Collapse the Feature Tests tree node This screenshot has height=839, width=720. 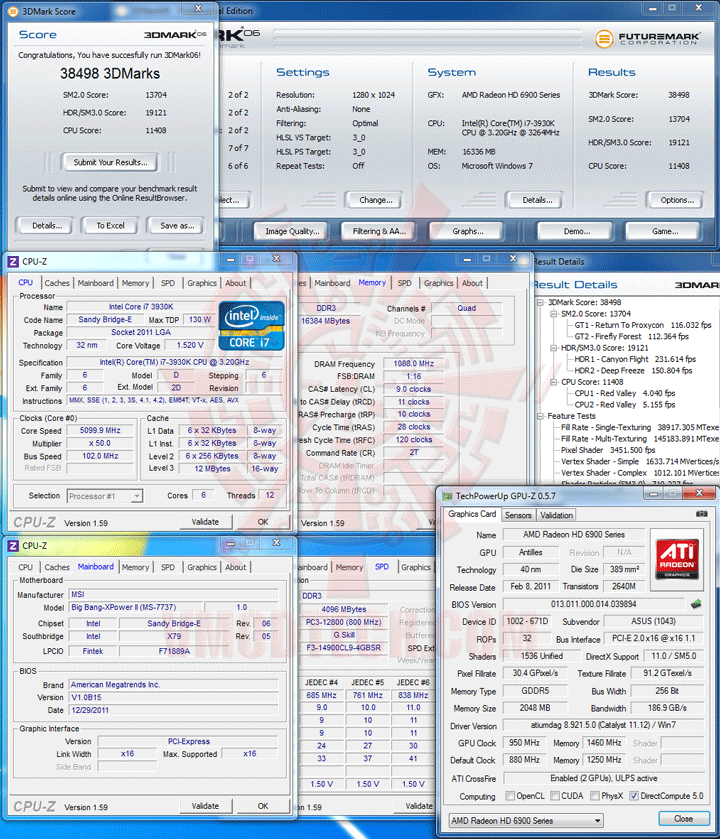pyautogui.click(x=540, y=416)
